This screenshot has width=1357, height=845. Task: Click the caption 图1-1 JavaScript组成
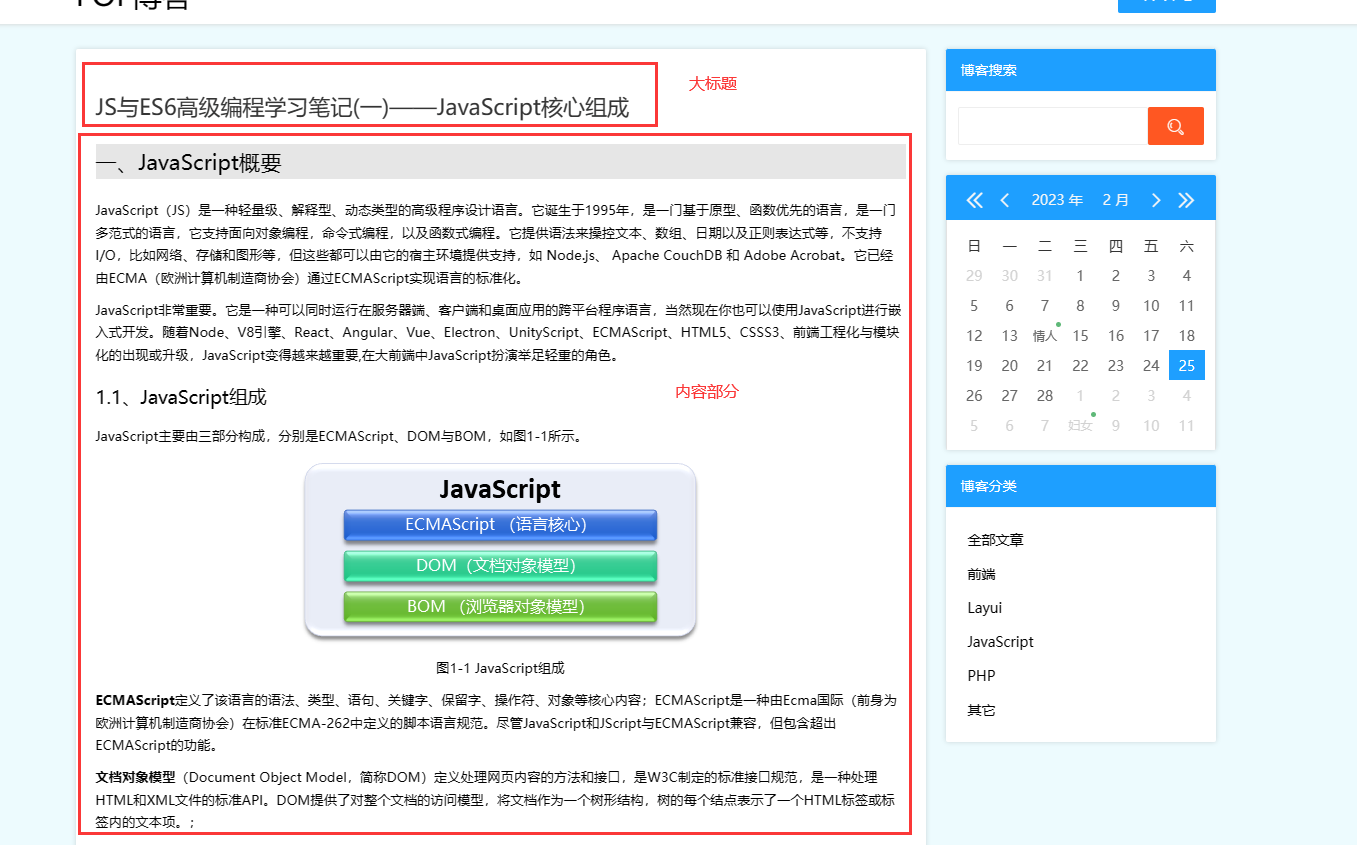[500, 668]
